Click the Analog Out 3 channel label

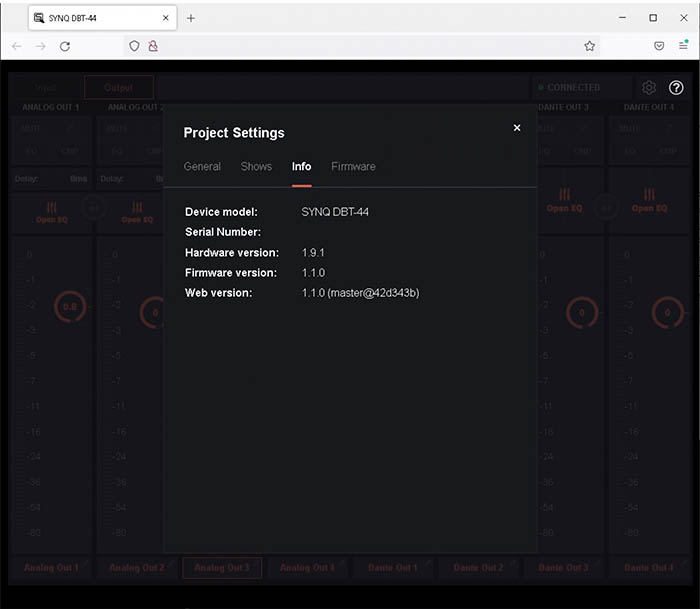[x=222, y=568]
